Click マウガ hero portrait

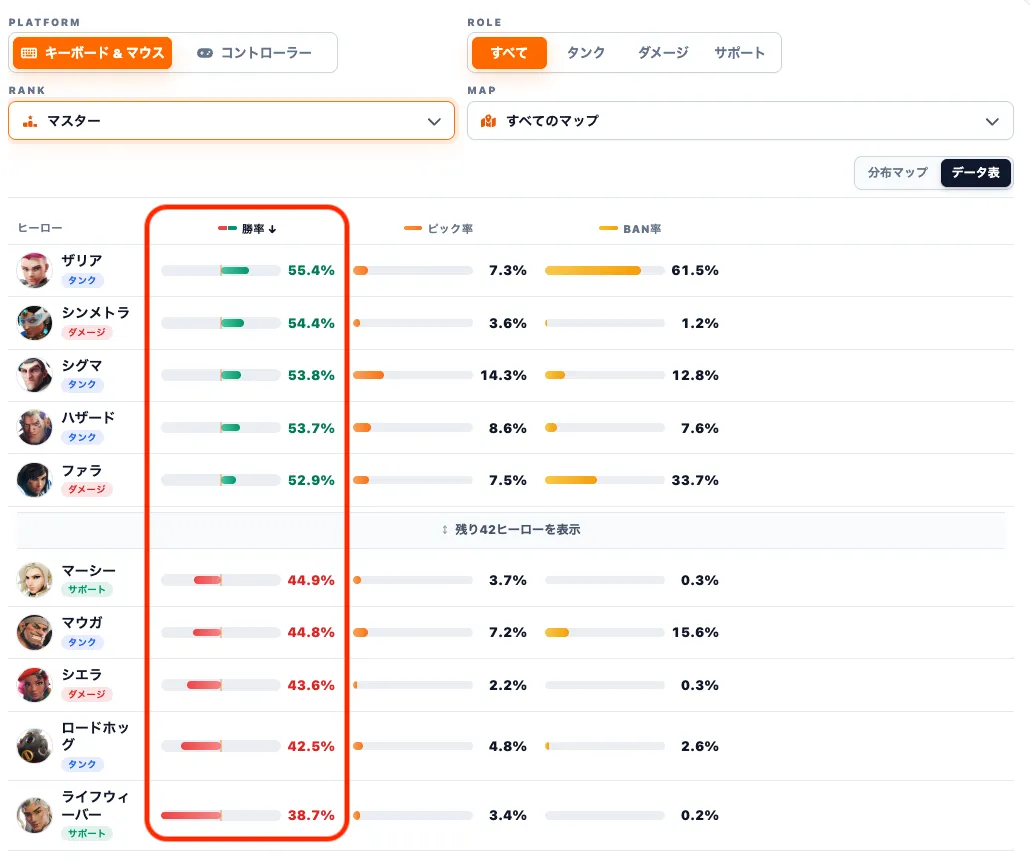click(x=34, y=632)
